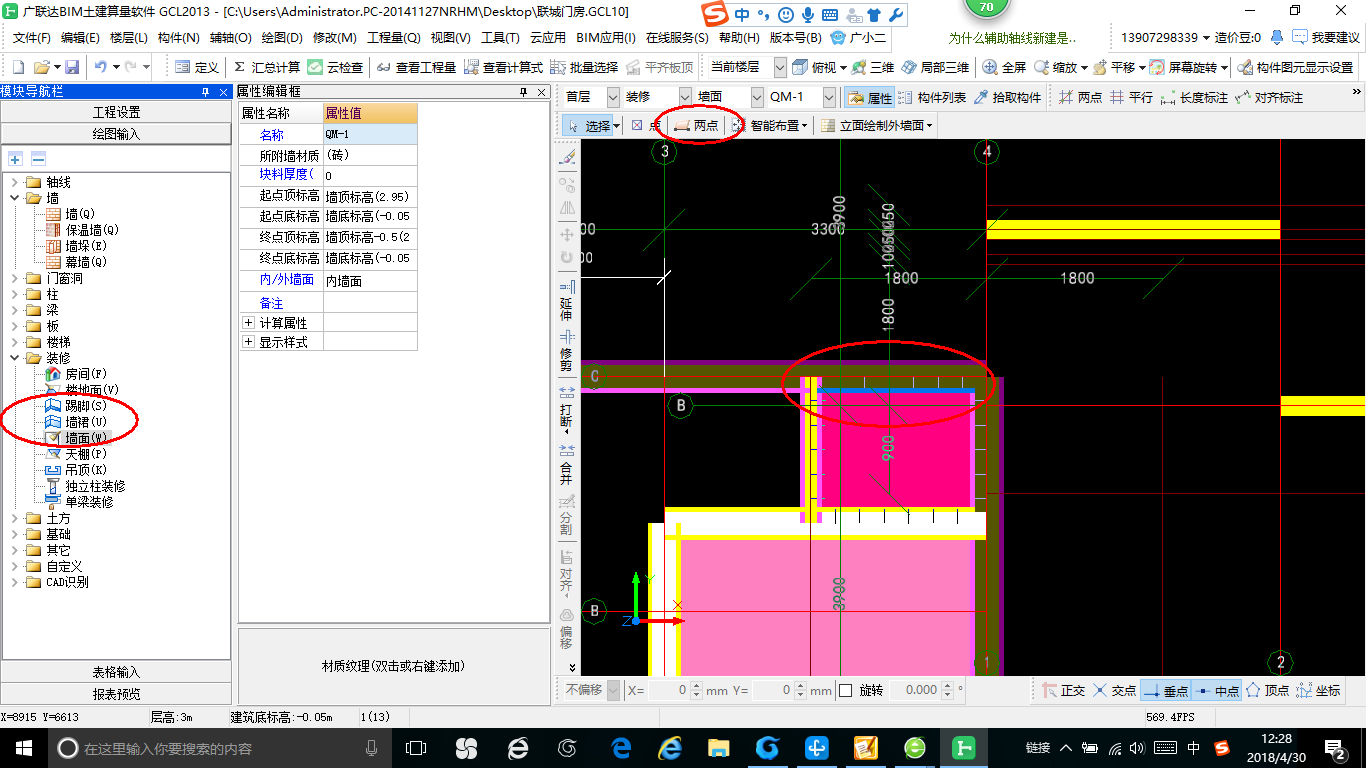Click 全屏 fullscreen tool
Screen dimensions: 1366x768
click(x=1005, y=67)
